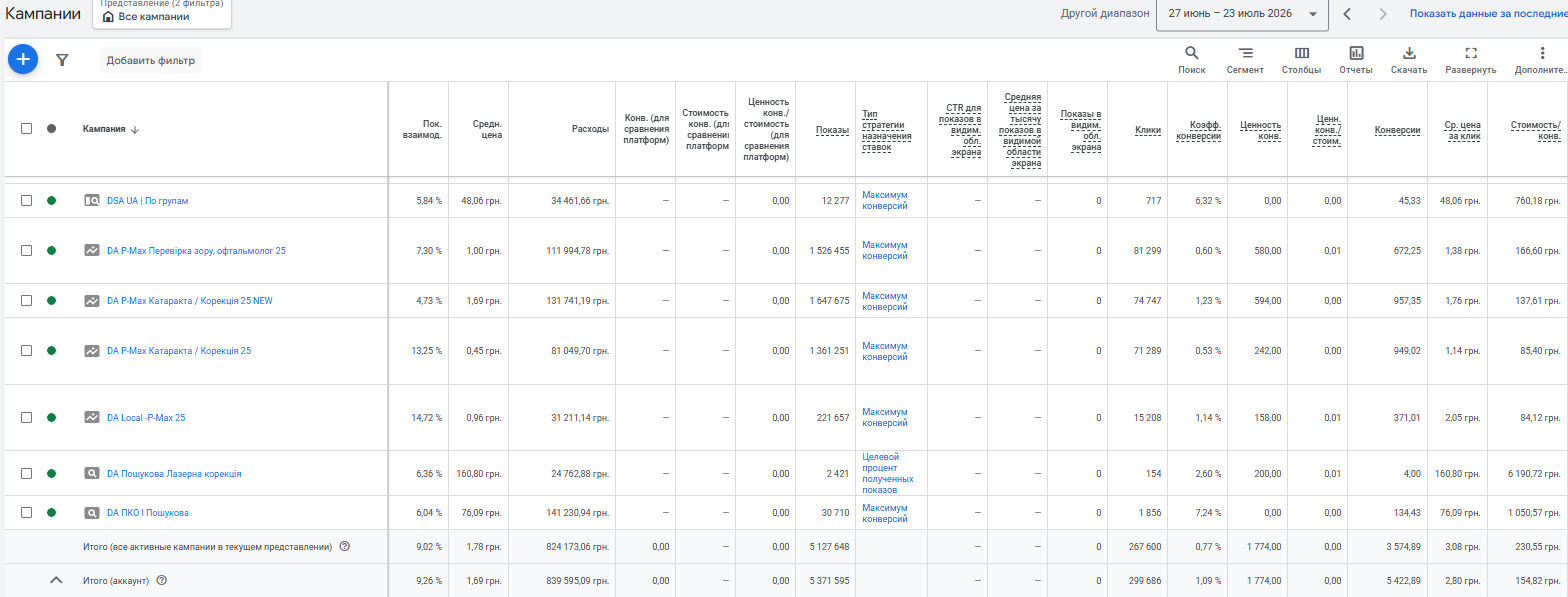Click the house icon in Все кампании
The height and width of the screenshot is (597, 1568).
pyautogui.click(x=108, y=17)
